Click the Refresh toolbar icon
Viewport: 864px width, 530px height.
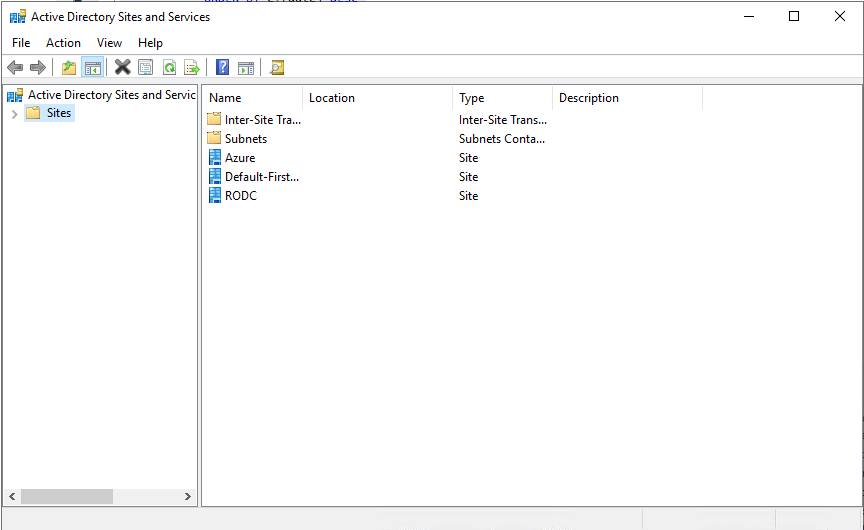click(x=169, y=68)
